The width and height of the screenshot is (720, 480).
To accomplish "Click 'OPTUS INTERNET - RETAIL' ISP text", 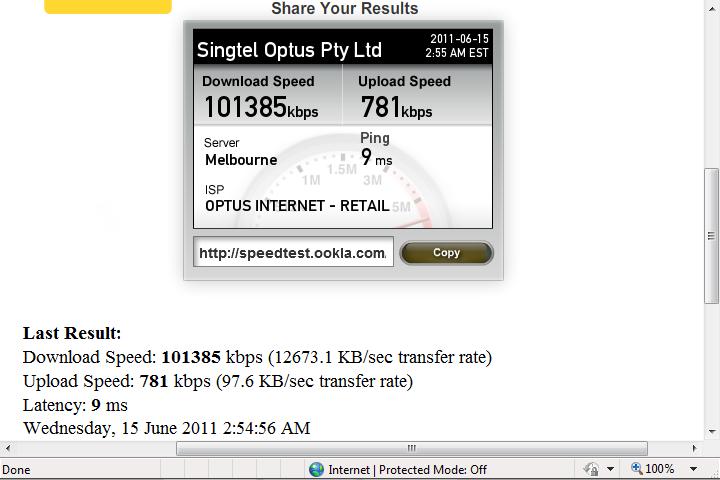I will point(297,206).
